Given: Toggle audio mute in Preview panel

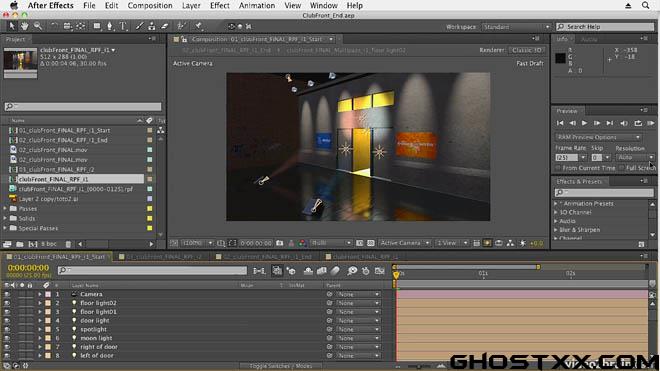Looking at the screenshot, I should [624, 123].
